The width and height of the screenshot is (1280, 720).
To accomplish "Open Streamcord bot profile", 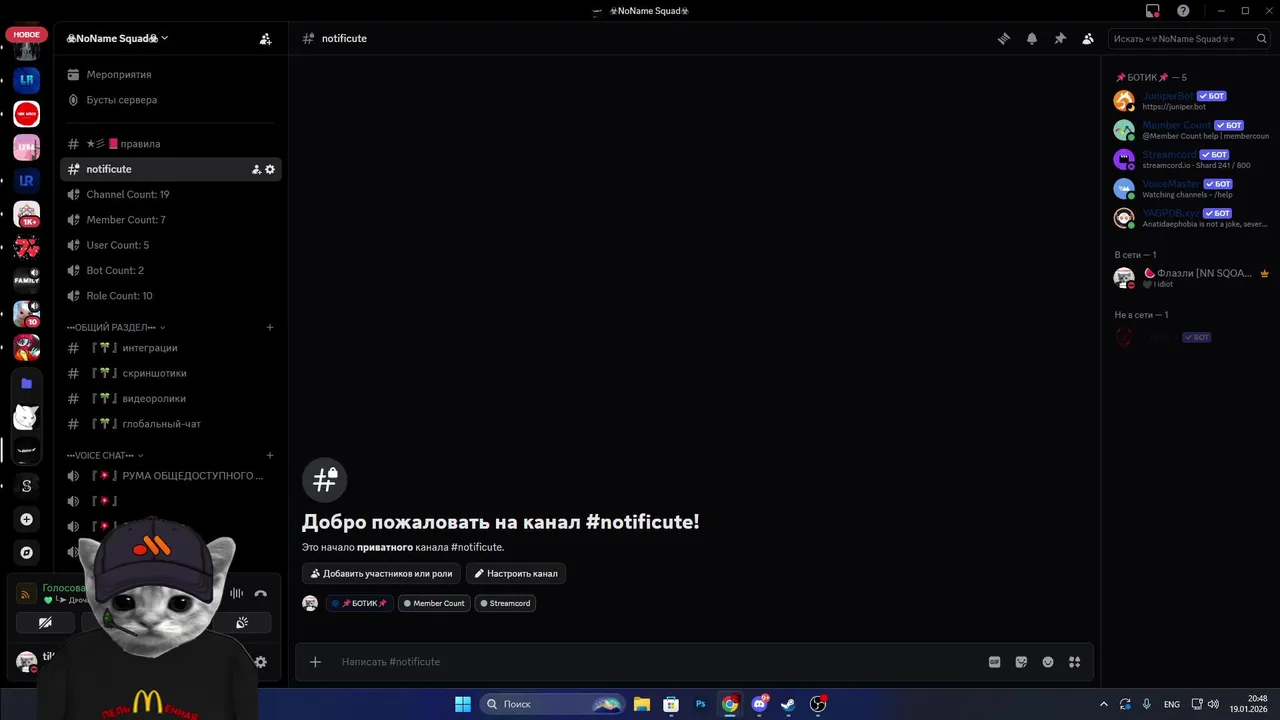I will 1191,159.
